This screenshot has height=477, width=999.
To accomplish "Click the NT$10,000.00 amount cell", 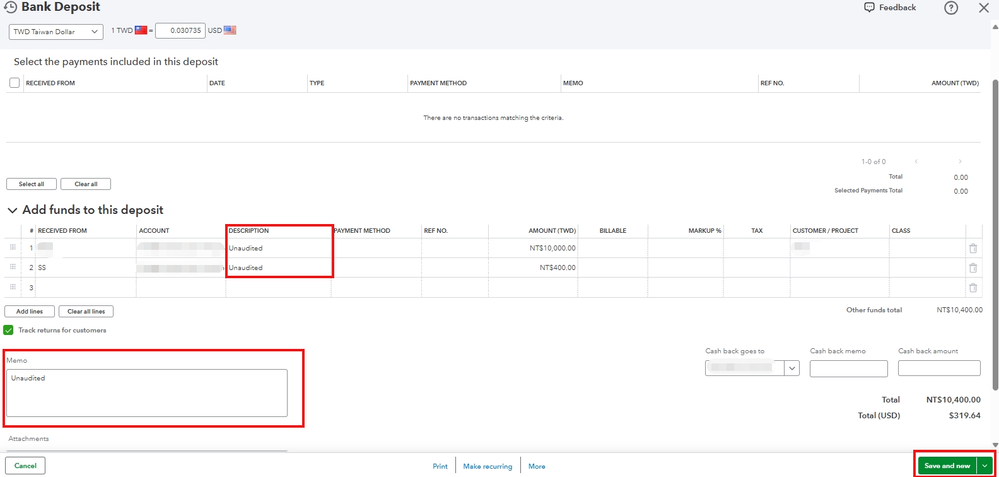I will tap(533, 248).
